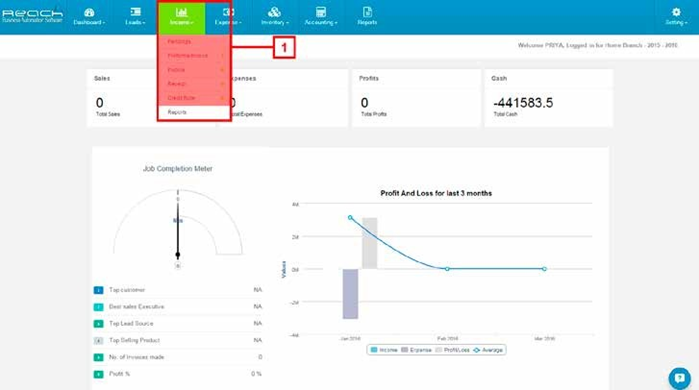Click the January Expense bar in chart
Image resolution: width=699 pixels, height=390 pixels.
[350, 294]
